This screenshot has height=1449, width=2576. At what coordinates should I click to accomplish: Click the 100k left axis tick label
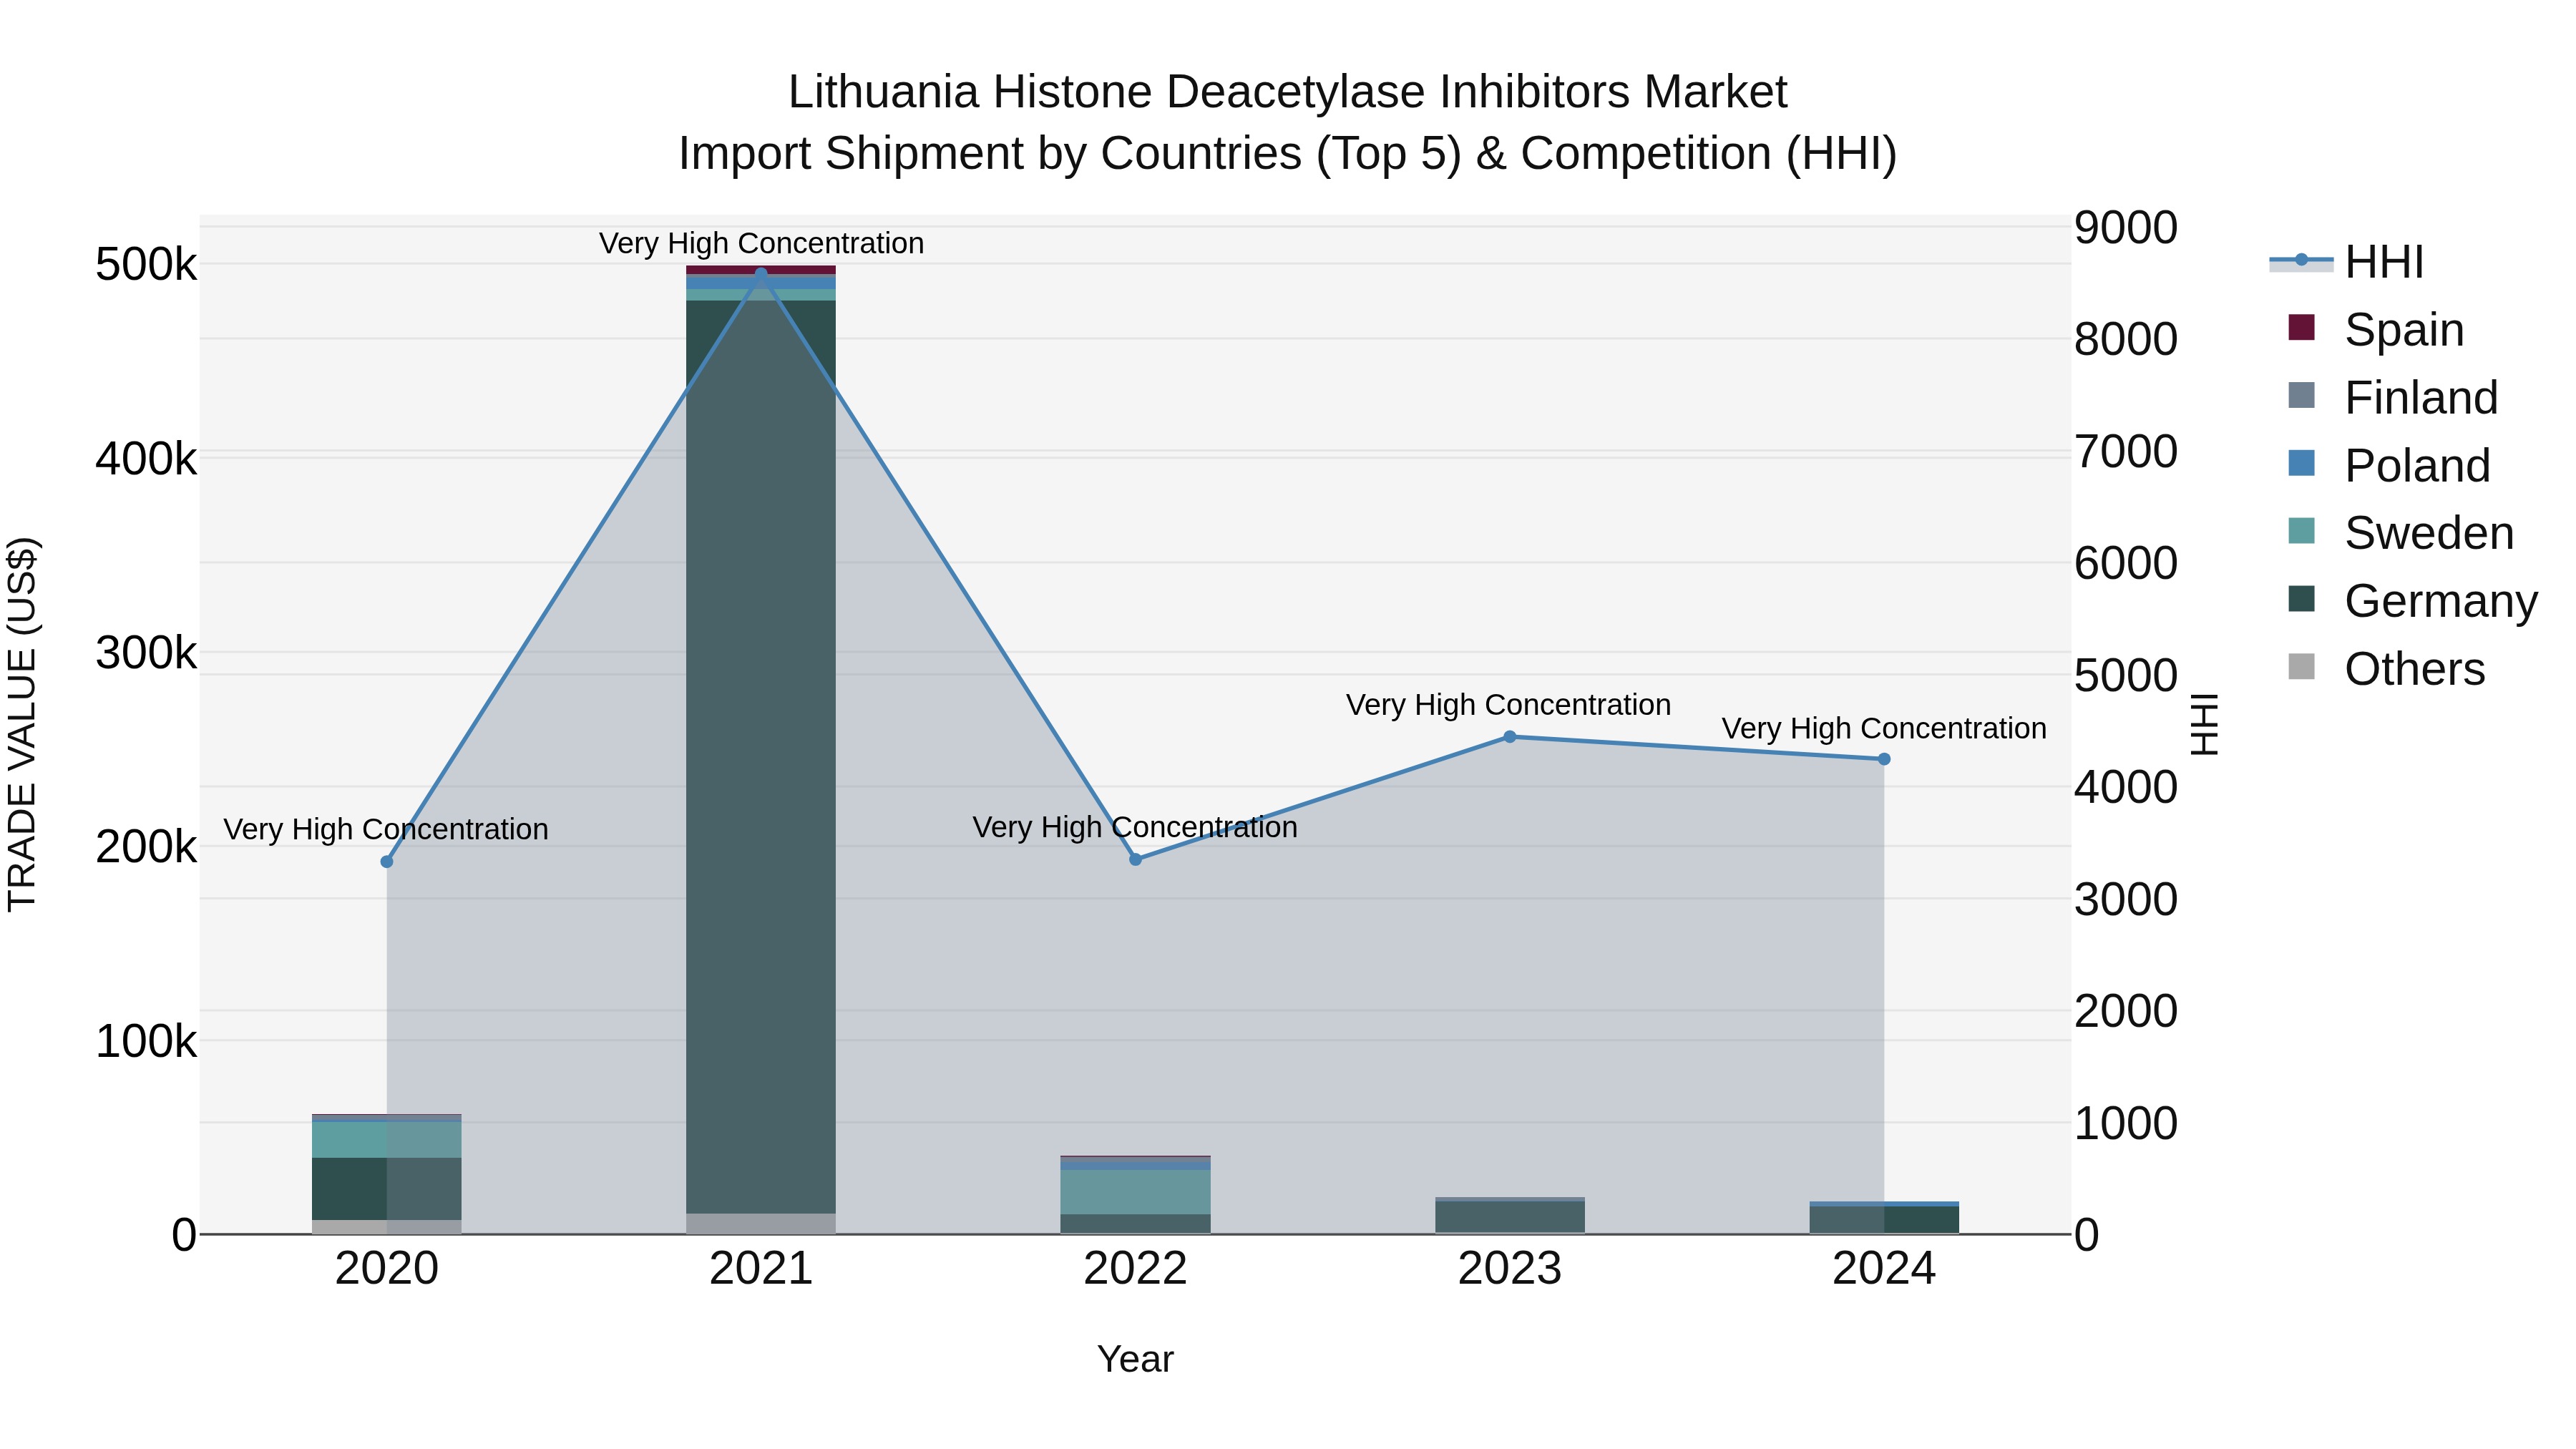tap(146, 1042)
